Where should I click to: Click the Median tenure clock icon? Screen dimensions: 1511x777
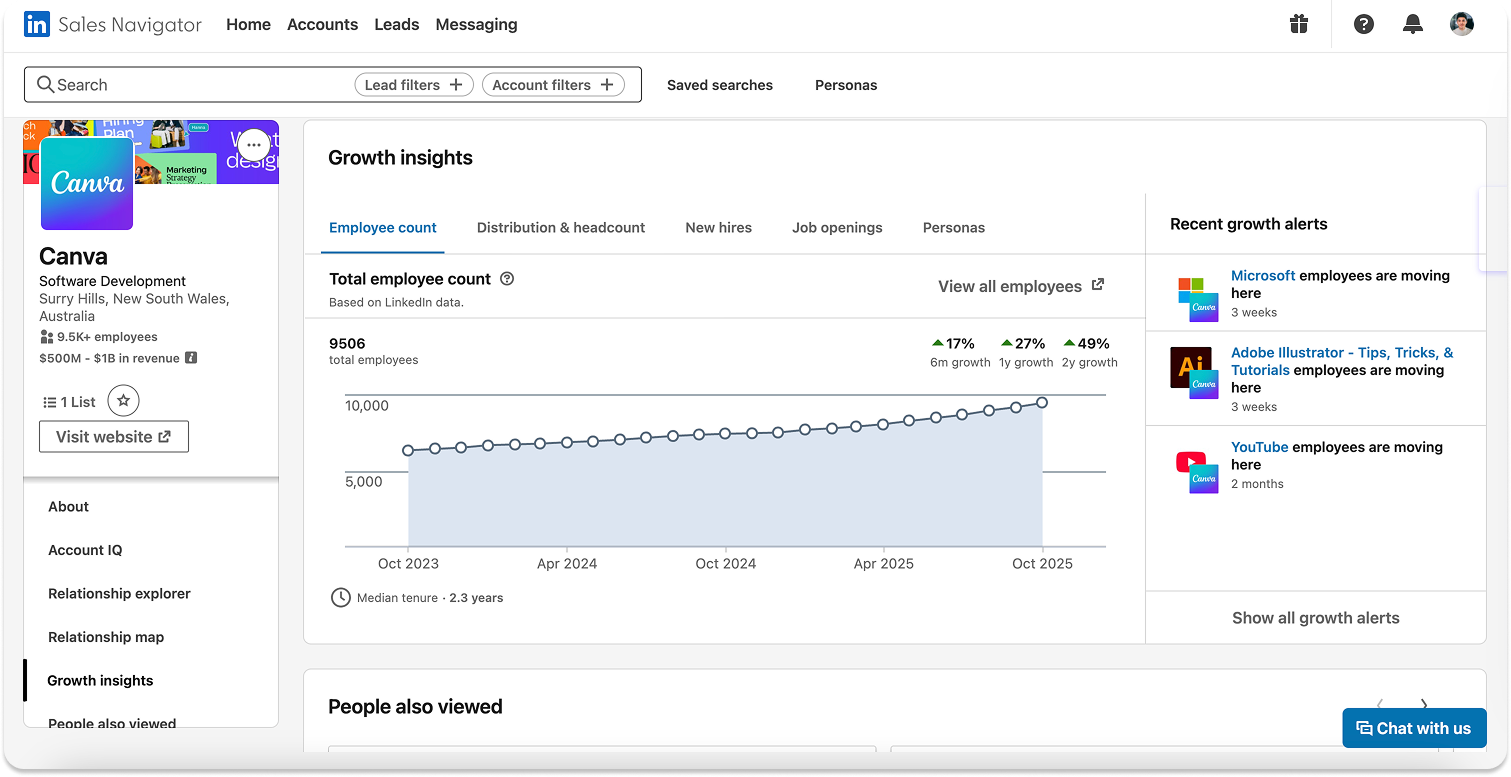pos(341,598)
